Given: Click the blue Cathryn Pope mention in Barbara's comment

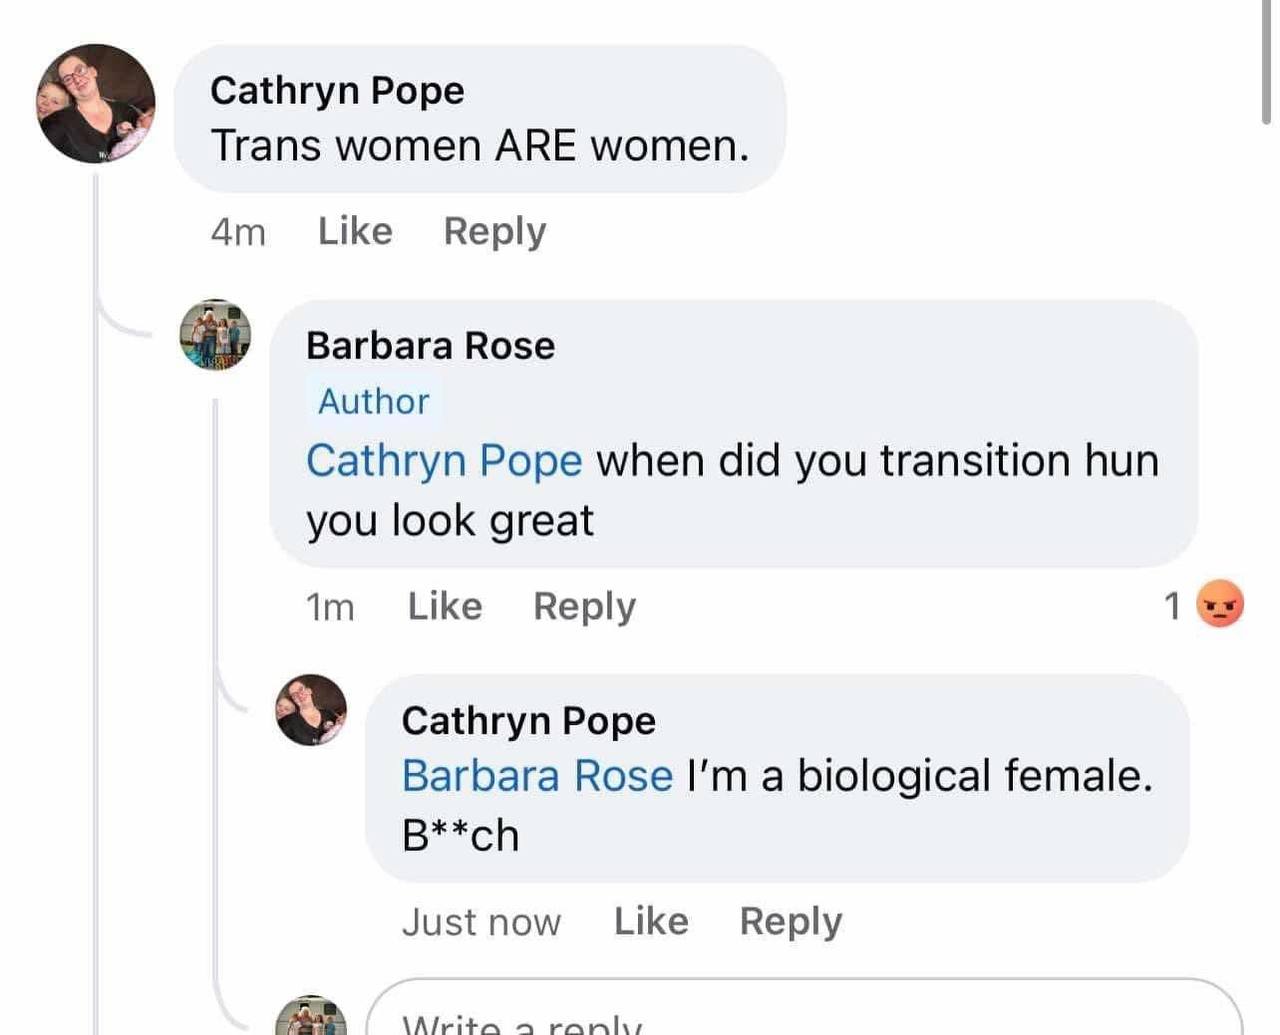Looking at the screenshot, I should (444, 461).
